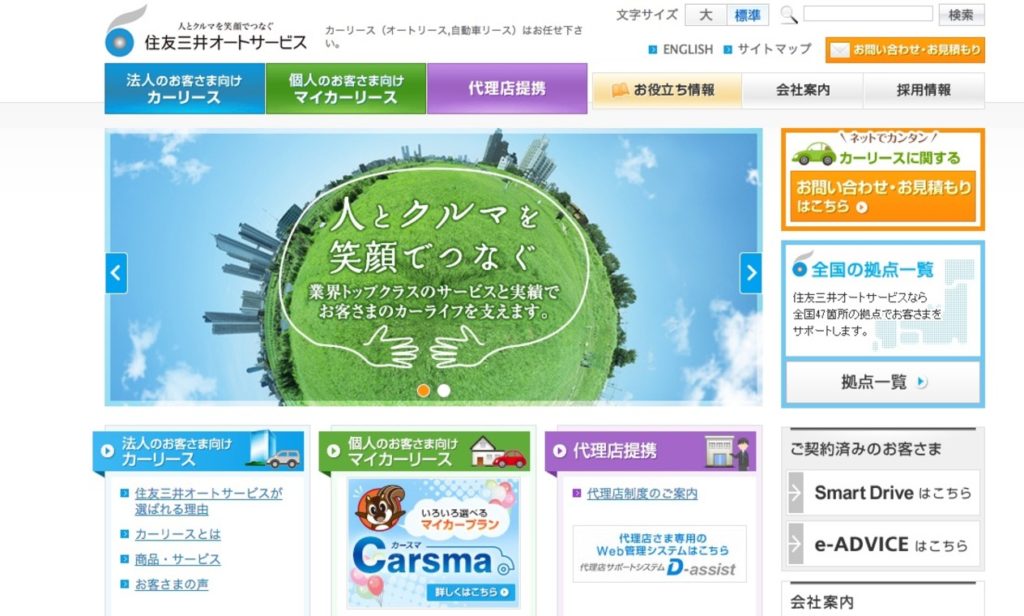1024x616 pixels.
Task: Open e-ADVICE はこちら button
Action: (x=884, y=544)
